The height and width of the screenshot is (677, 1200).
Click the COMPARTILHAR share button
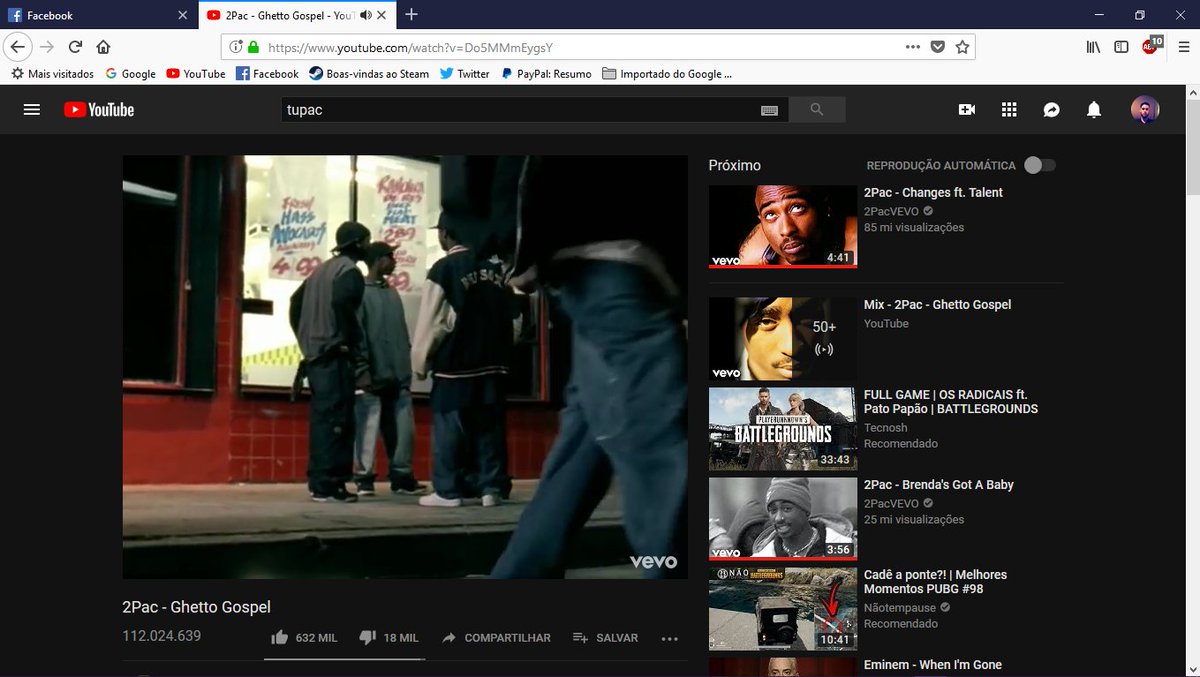click(497, 638)
